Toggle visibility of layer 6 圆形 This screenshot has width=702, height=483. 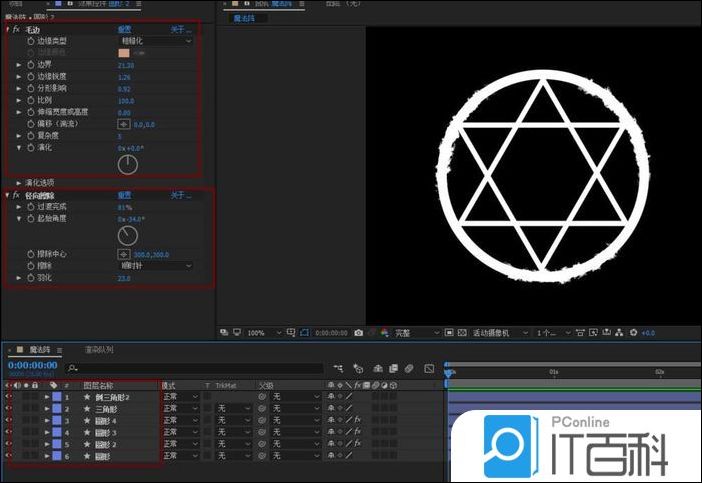click(x=9, y=455)
